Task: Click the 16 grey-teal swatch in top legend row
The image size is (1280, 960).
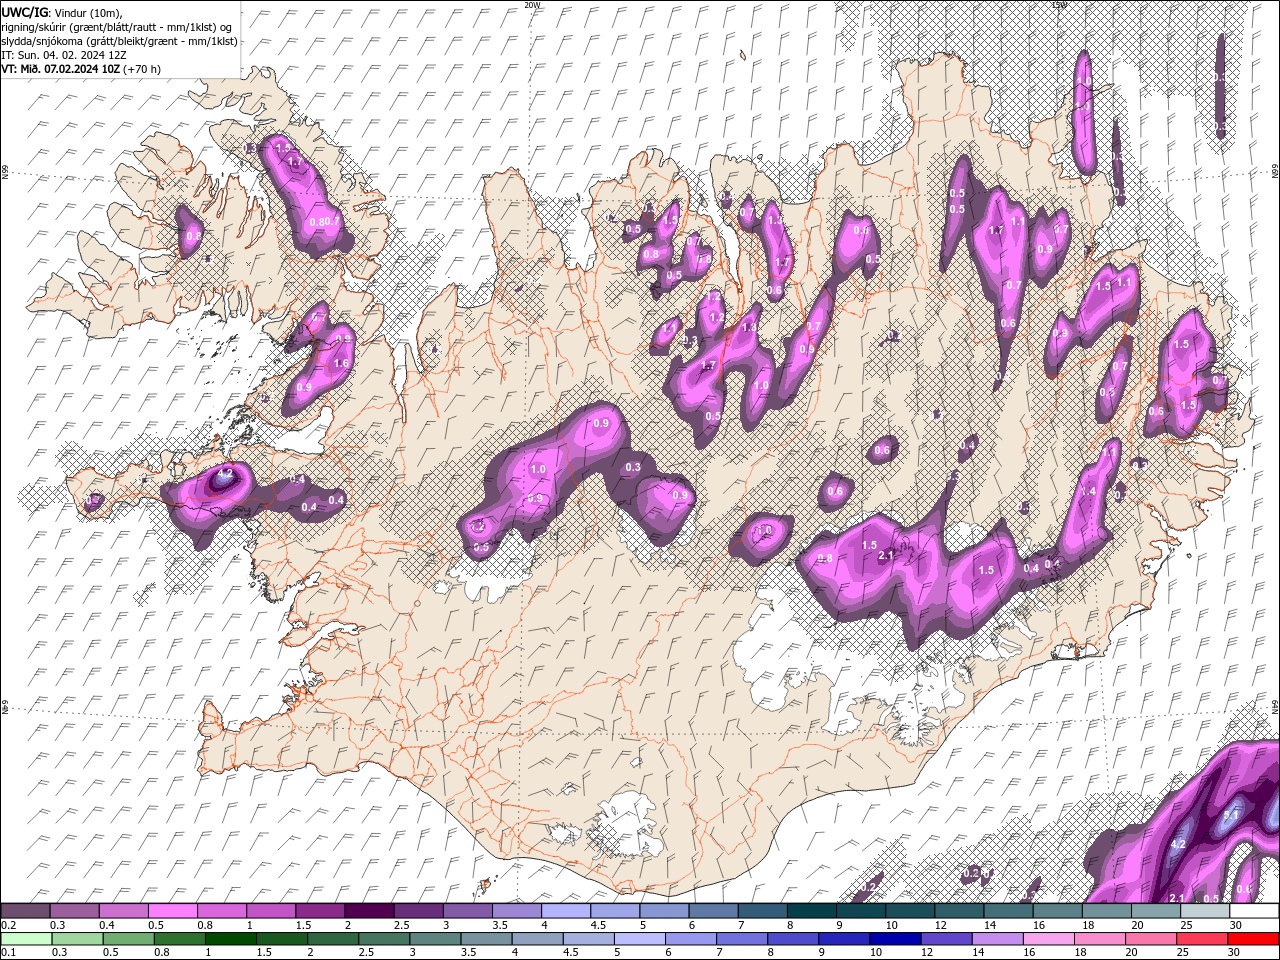Action: click(1058, 911)
